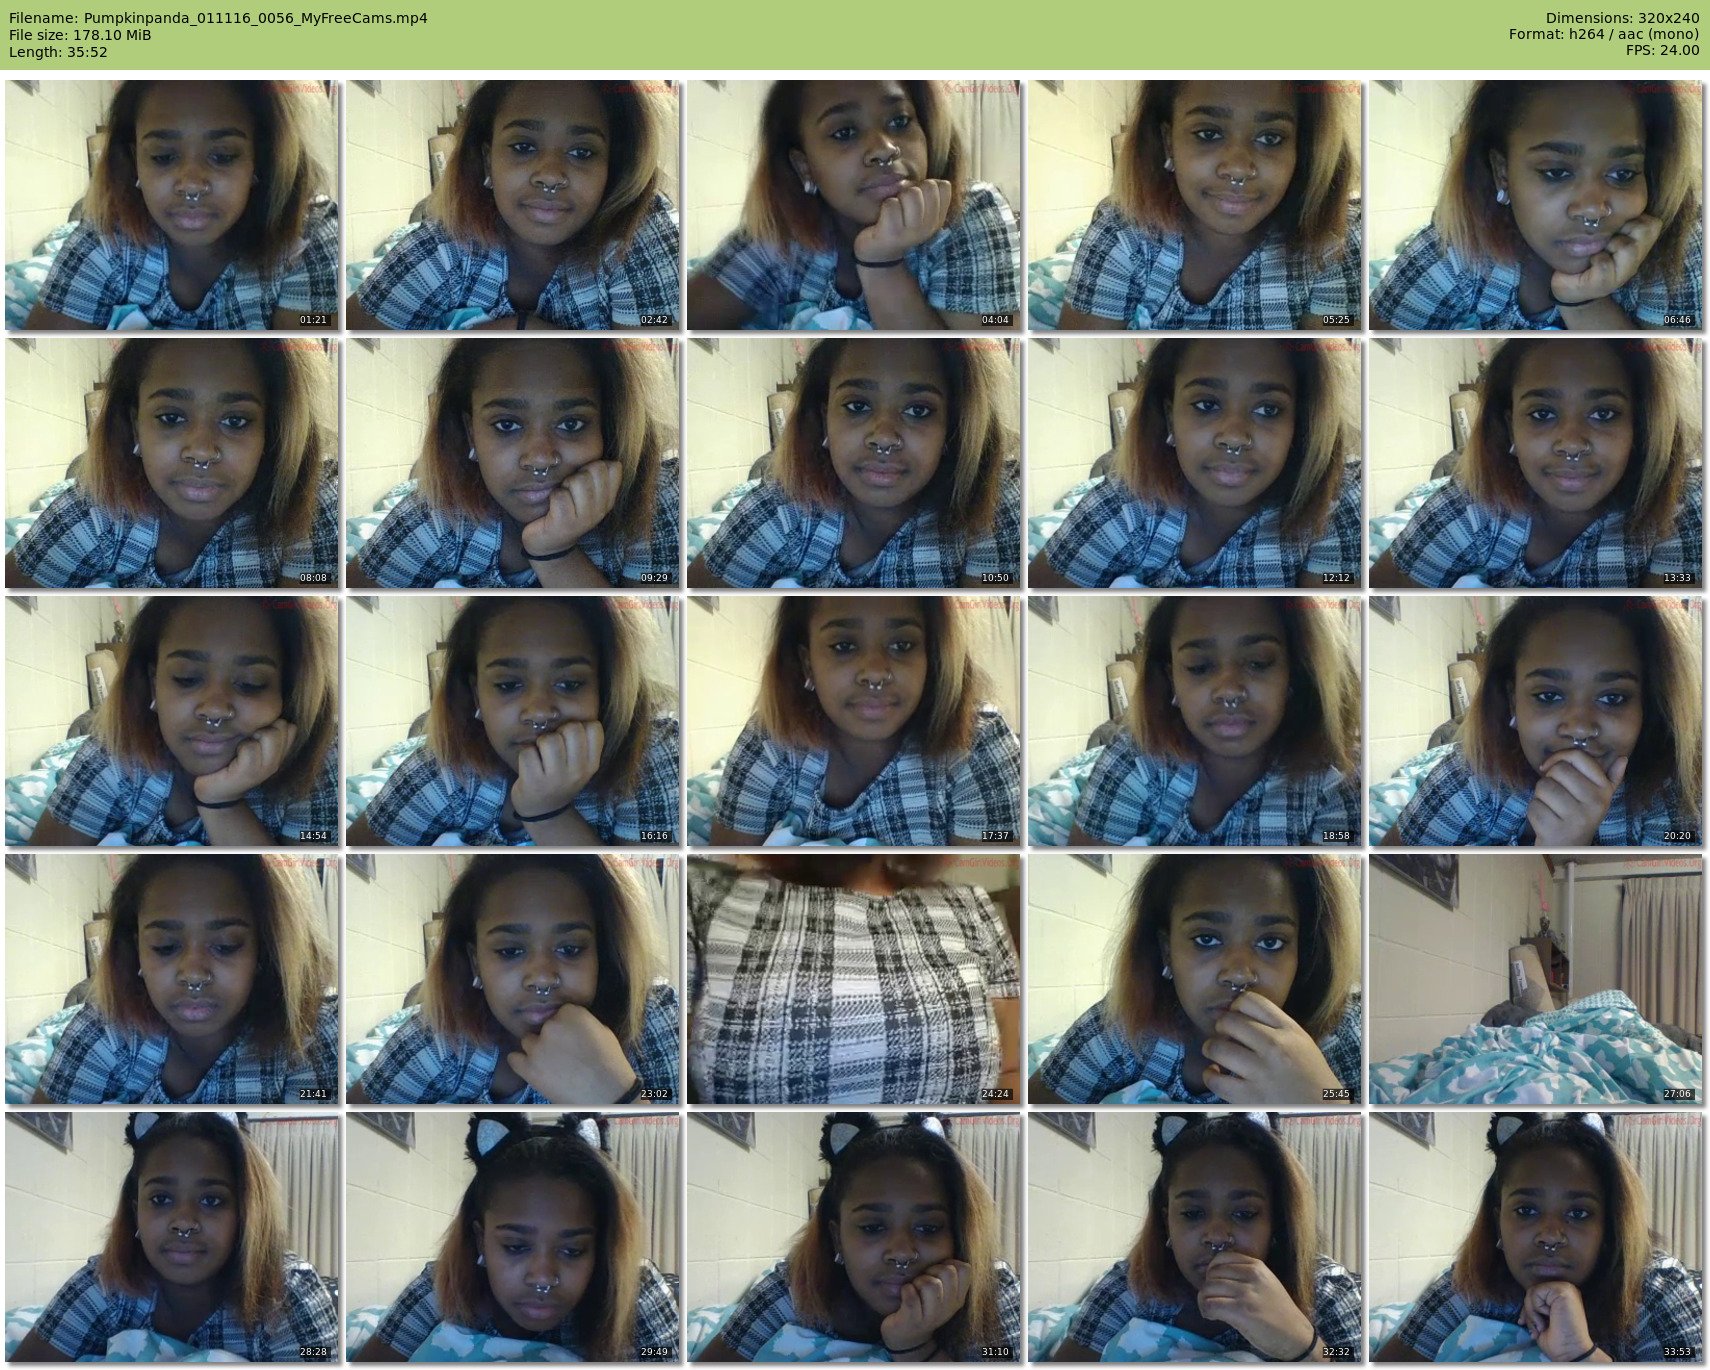Open the thumbnail stamped 17:37
This screenshot has height=1370, width=1710.
tap(854, 721)
